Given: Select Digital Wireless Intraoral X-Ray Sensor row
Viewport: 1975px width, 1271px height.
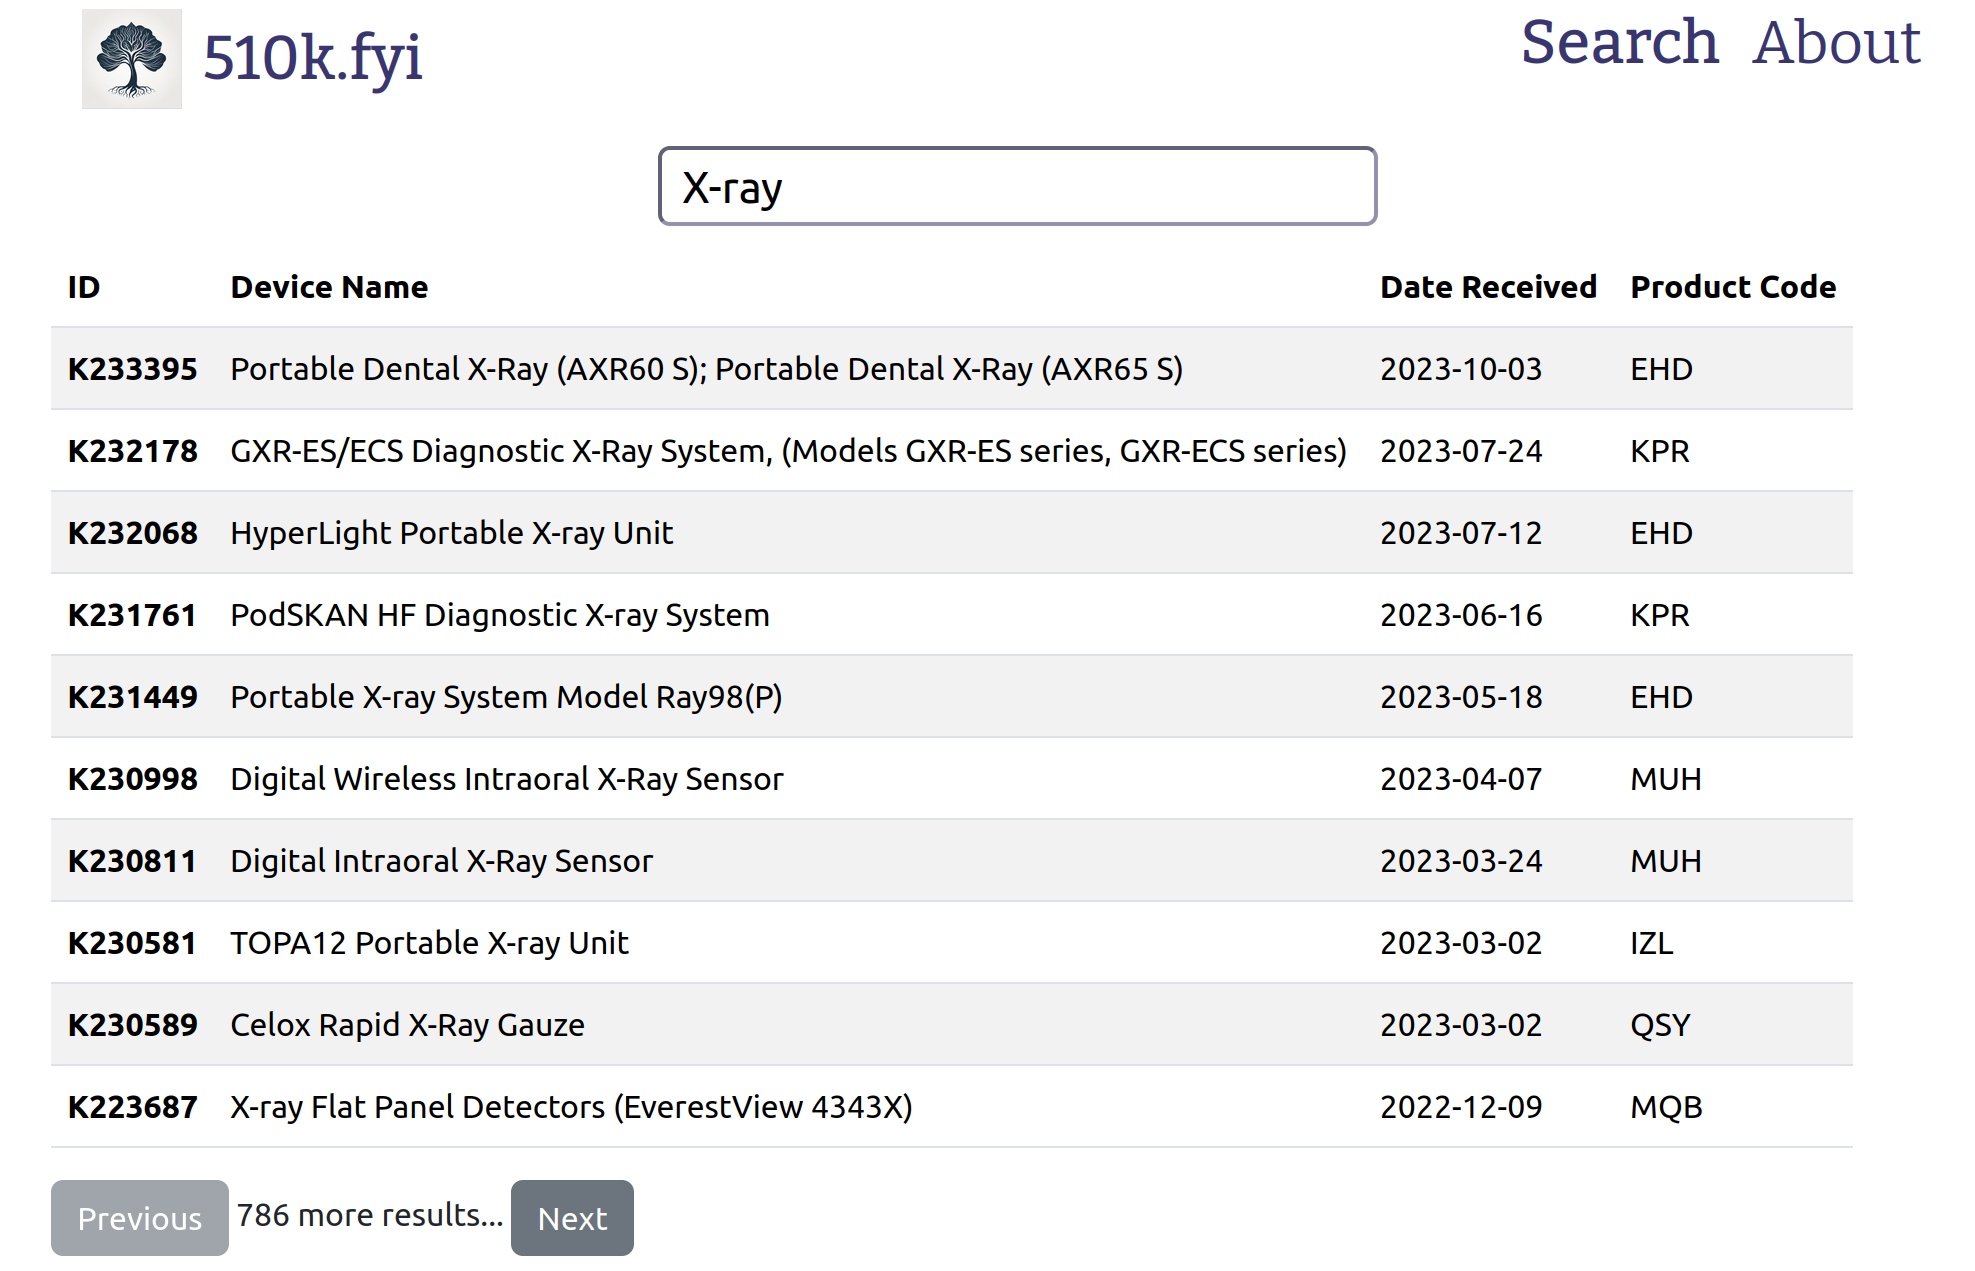Looking at the screenshot, I should pyautogui.click(x=952, y=779).
